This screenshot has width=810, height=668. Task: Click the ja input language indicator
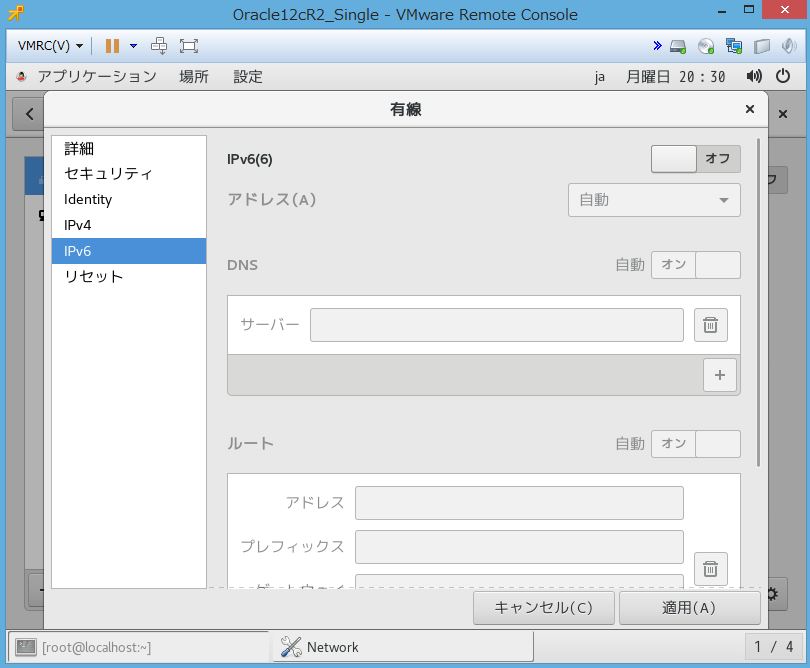click(599, 77)
